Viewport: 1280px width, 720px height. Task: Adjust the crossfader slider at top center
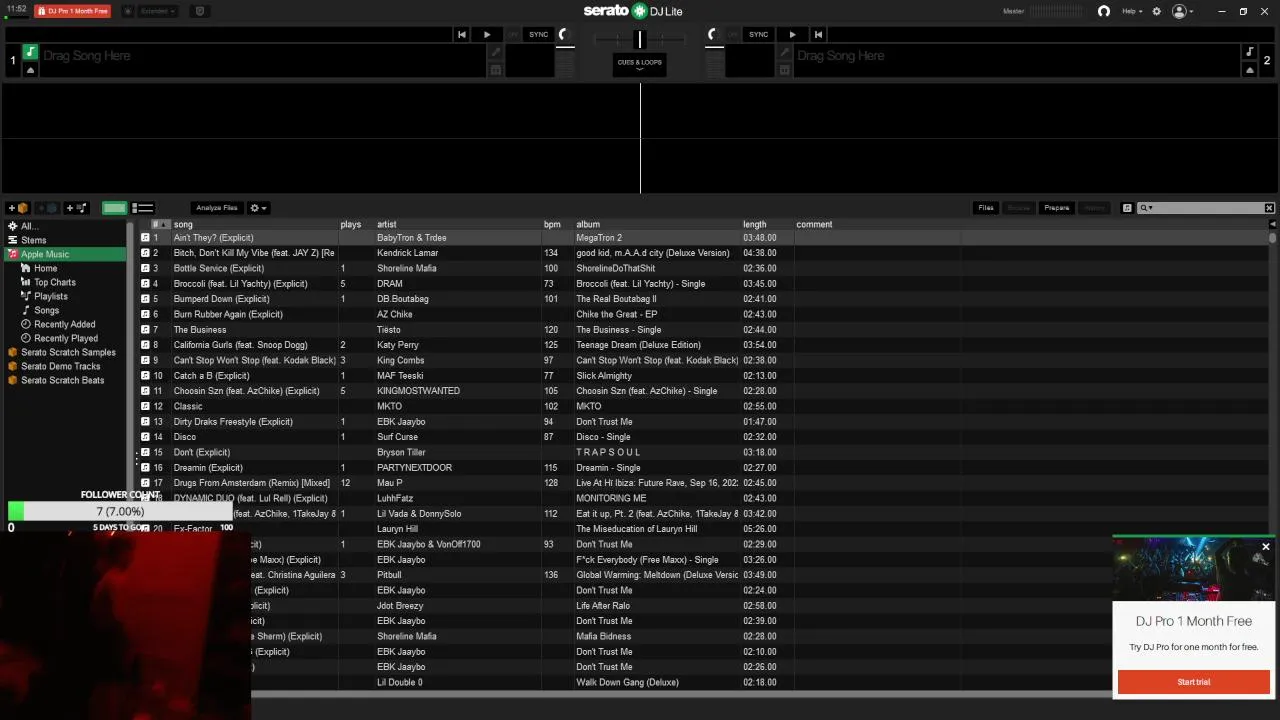(x=640, y=40)
